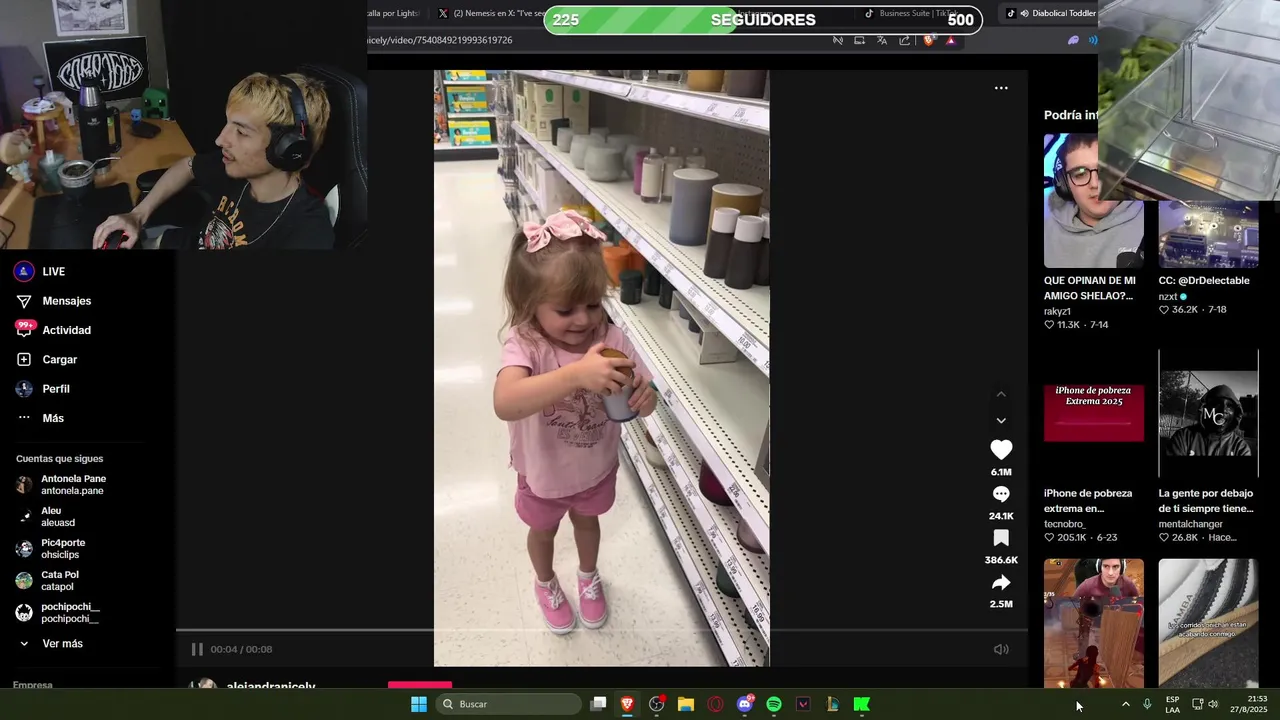Open rakyz1 video thumbnail

pyautogui.click(x=1093, y=200)
